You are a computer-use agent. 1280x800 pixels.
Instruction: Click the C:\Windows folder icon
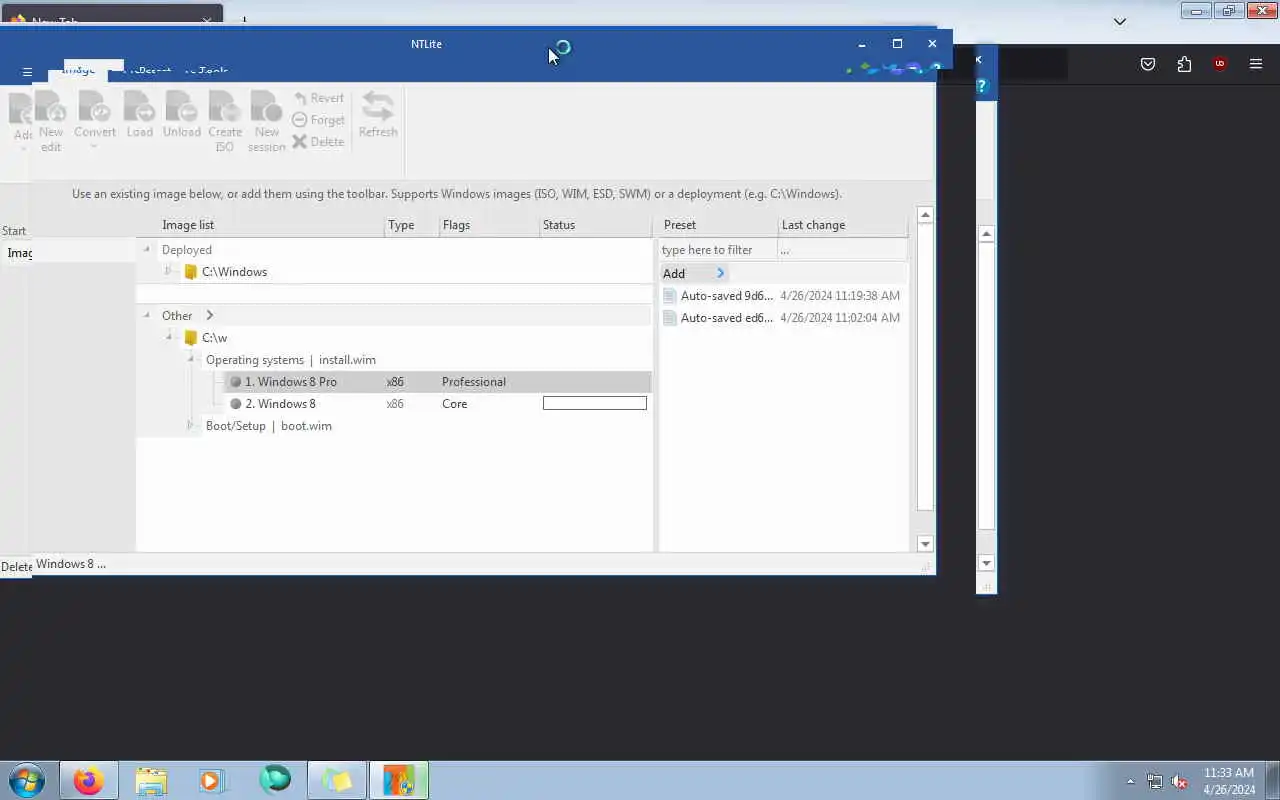point(191,272)
